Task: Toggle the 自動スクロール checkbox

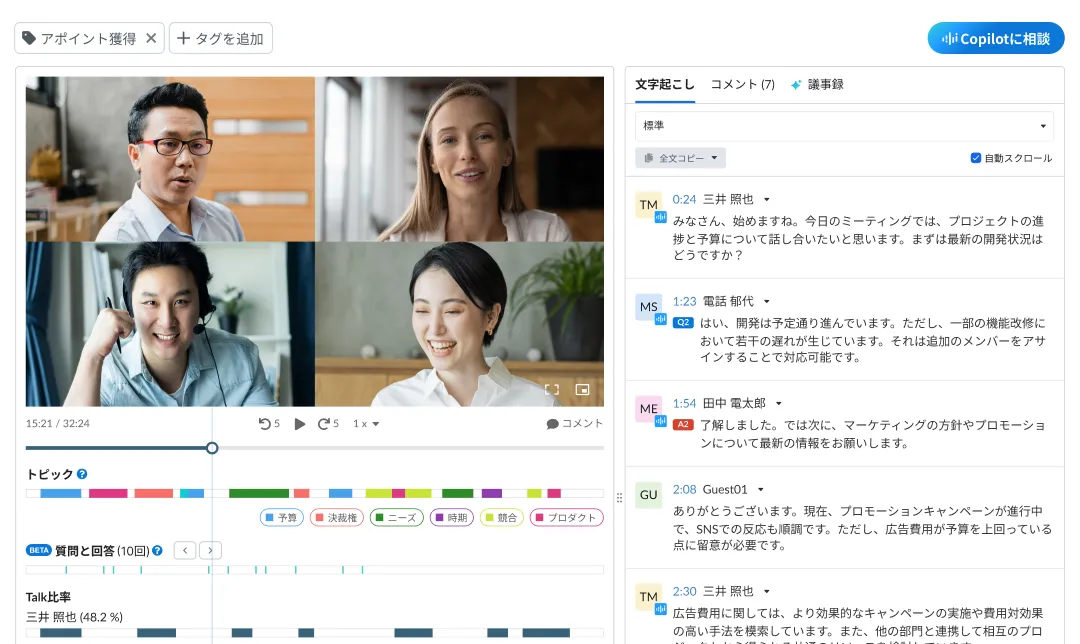Action: (x=976, y=158)
